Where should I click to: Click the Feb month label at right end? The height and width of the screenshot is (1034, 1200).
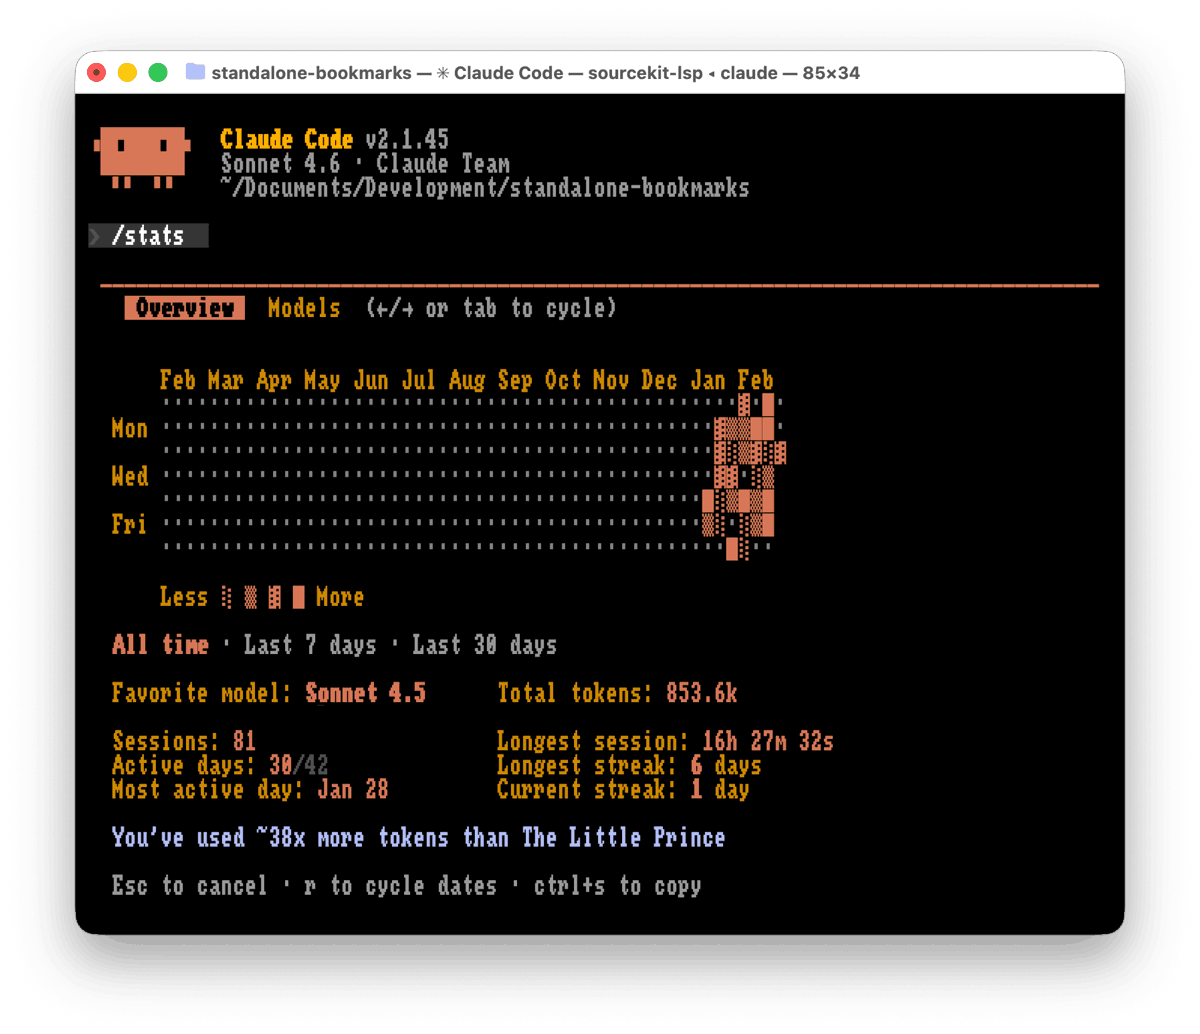(x=755, y=380)
